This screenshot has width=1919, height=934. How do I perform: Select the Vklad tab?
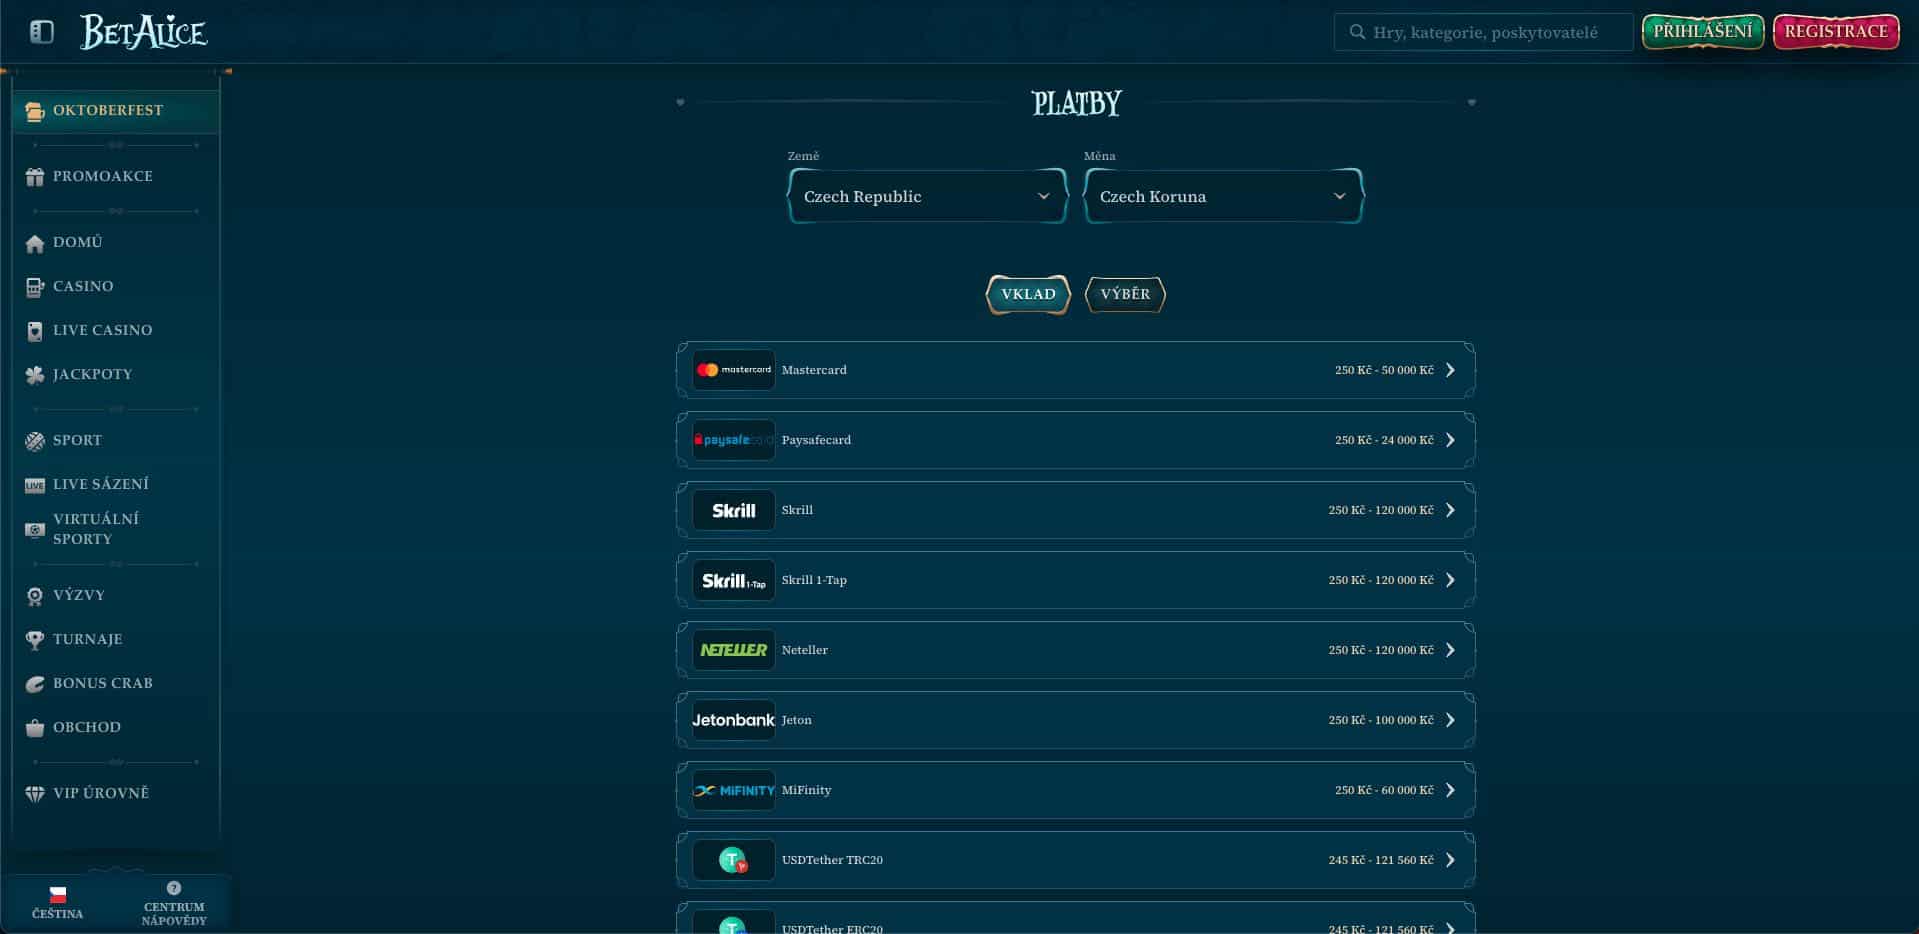pyautogui.click(x=1028, y=294)
